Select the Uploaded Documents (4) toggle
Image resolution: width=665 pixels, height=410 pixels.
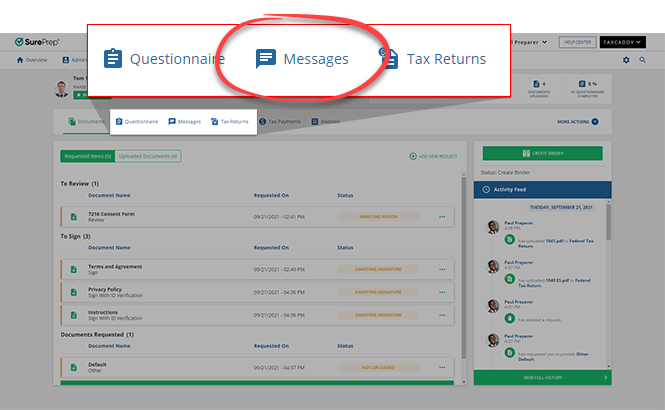coord(148,156)
